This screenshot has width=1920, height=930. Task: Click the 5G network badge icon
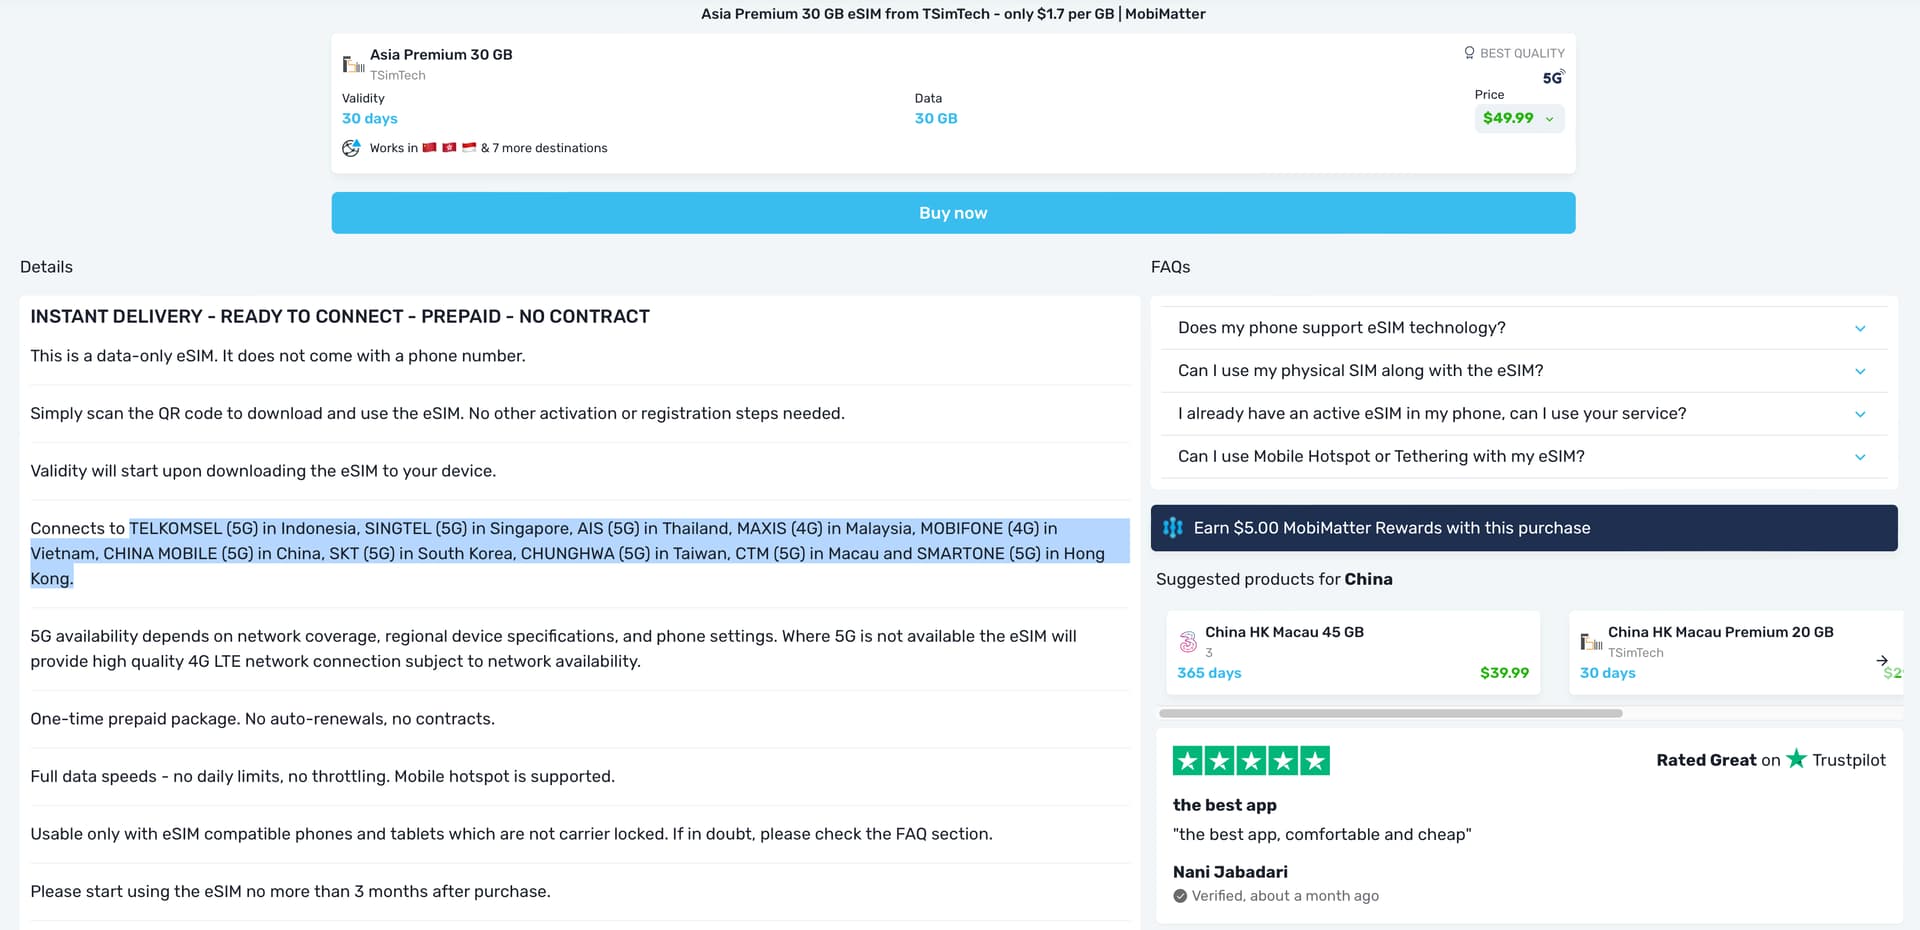pos(1553,77)
